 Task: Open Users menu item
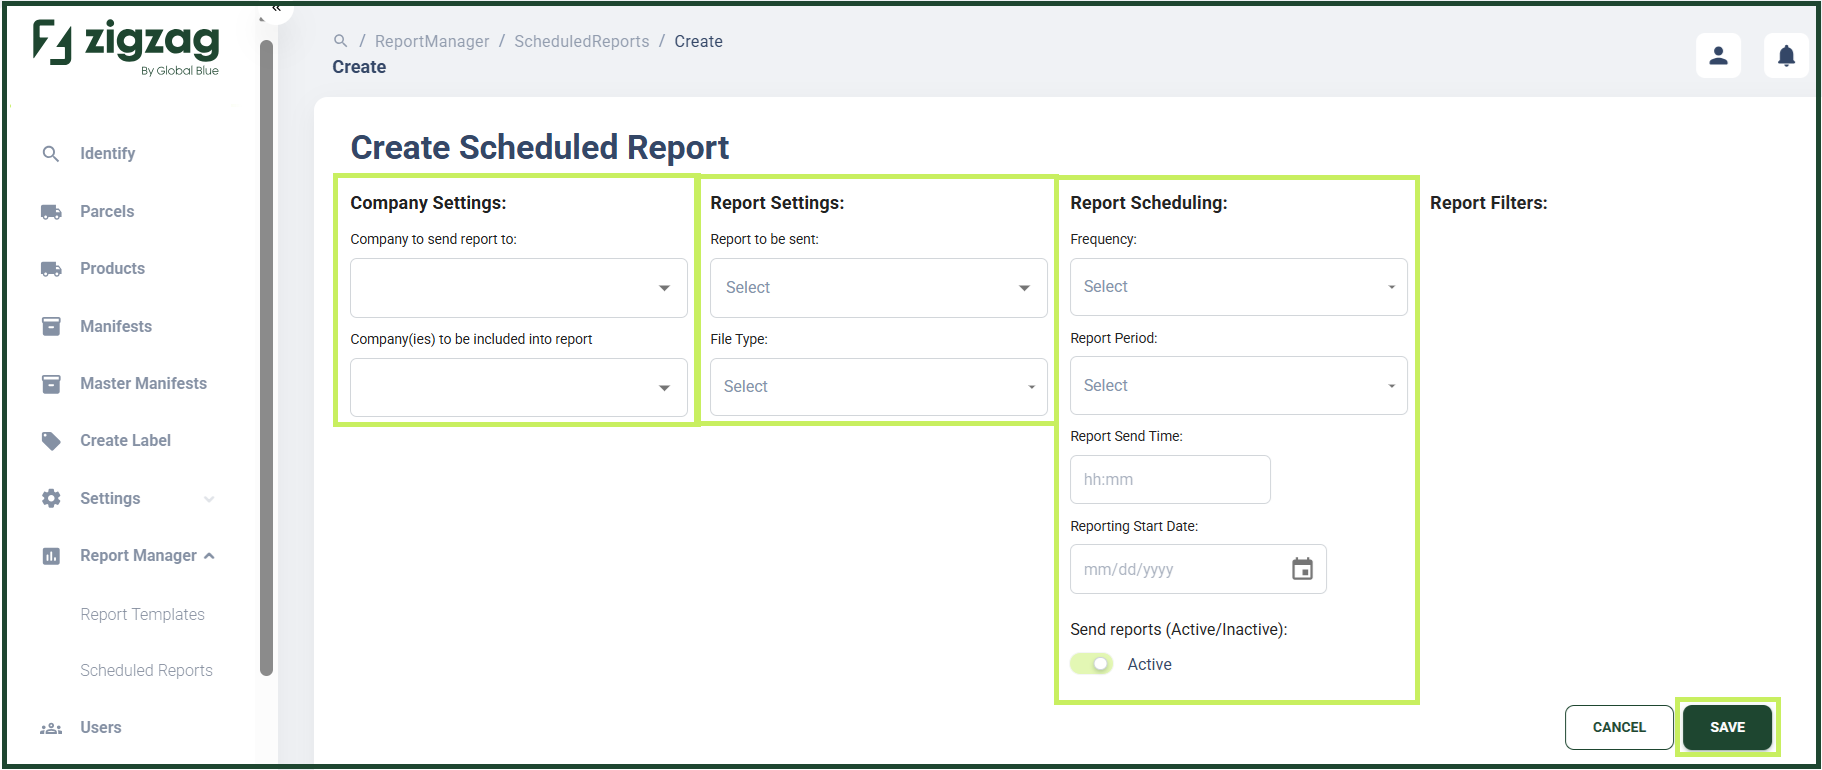pyautogui.click(x=100, y=728)
